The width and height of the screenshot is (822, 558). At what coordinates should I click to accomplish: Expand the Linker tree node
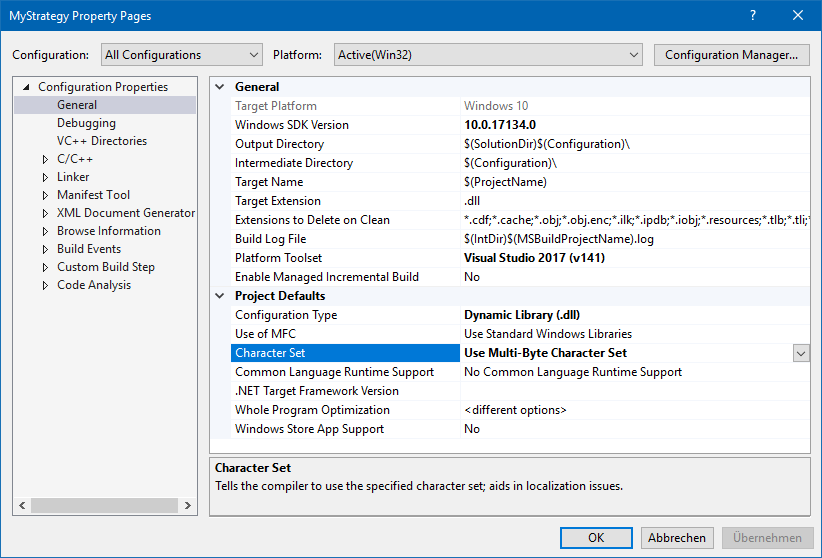coord(45,177)
